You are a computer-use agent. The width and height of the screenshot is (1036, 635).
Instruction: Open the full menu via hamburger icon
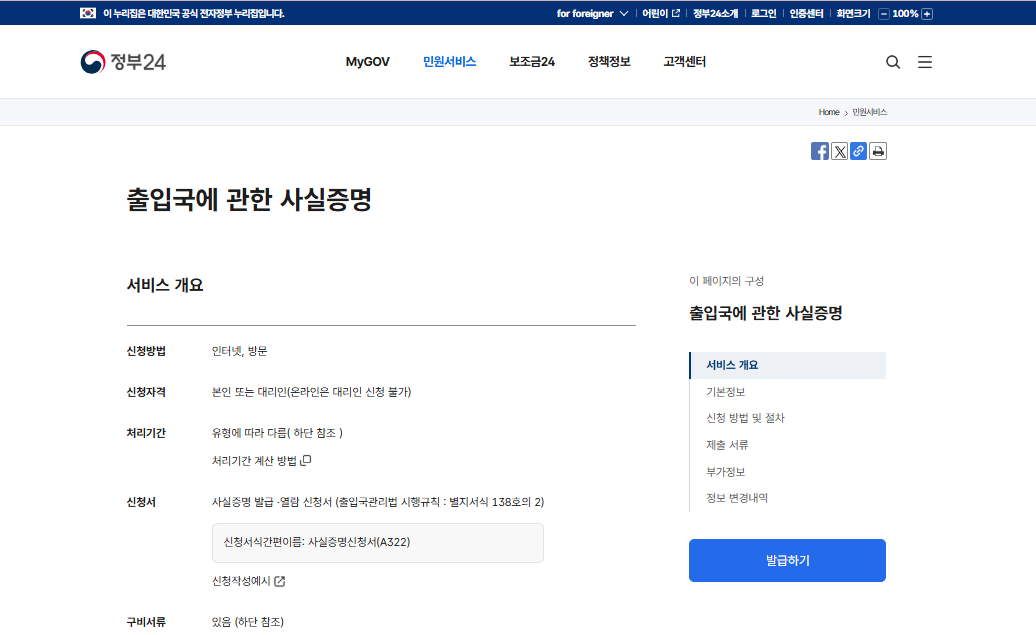[x=925, y=61]
